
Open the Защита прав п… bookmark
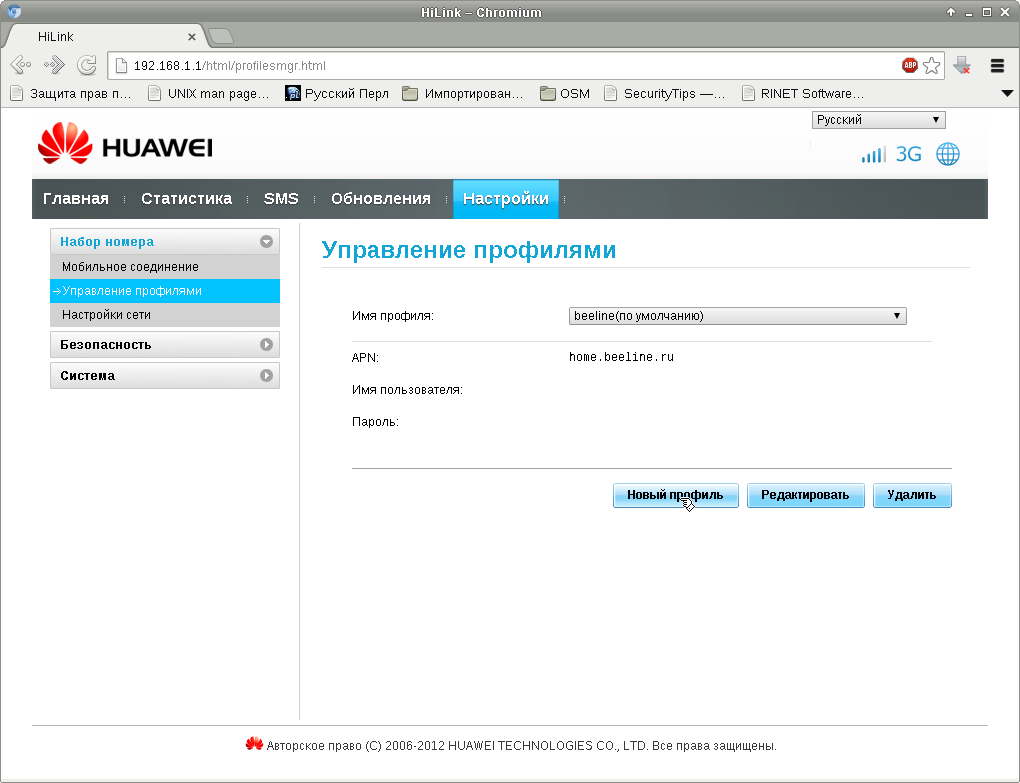pos(71,94)
